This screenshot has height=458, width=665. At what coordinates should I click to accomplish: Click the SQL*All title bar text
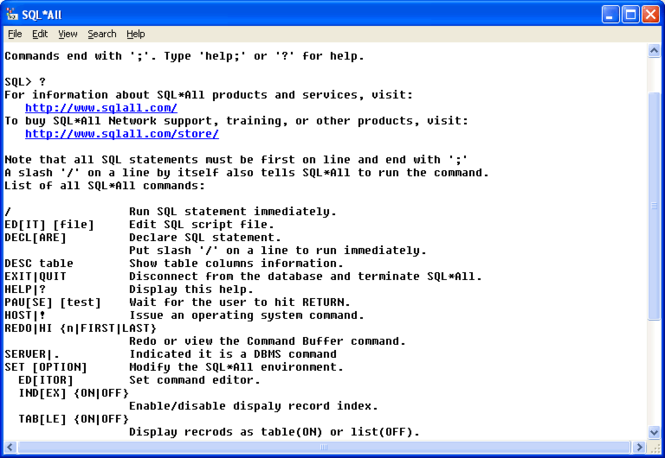(42, 15)
